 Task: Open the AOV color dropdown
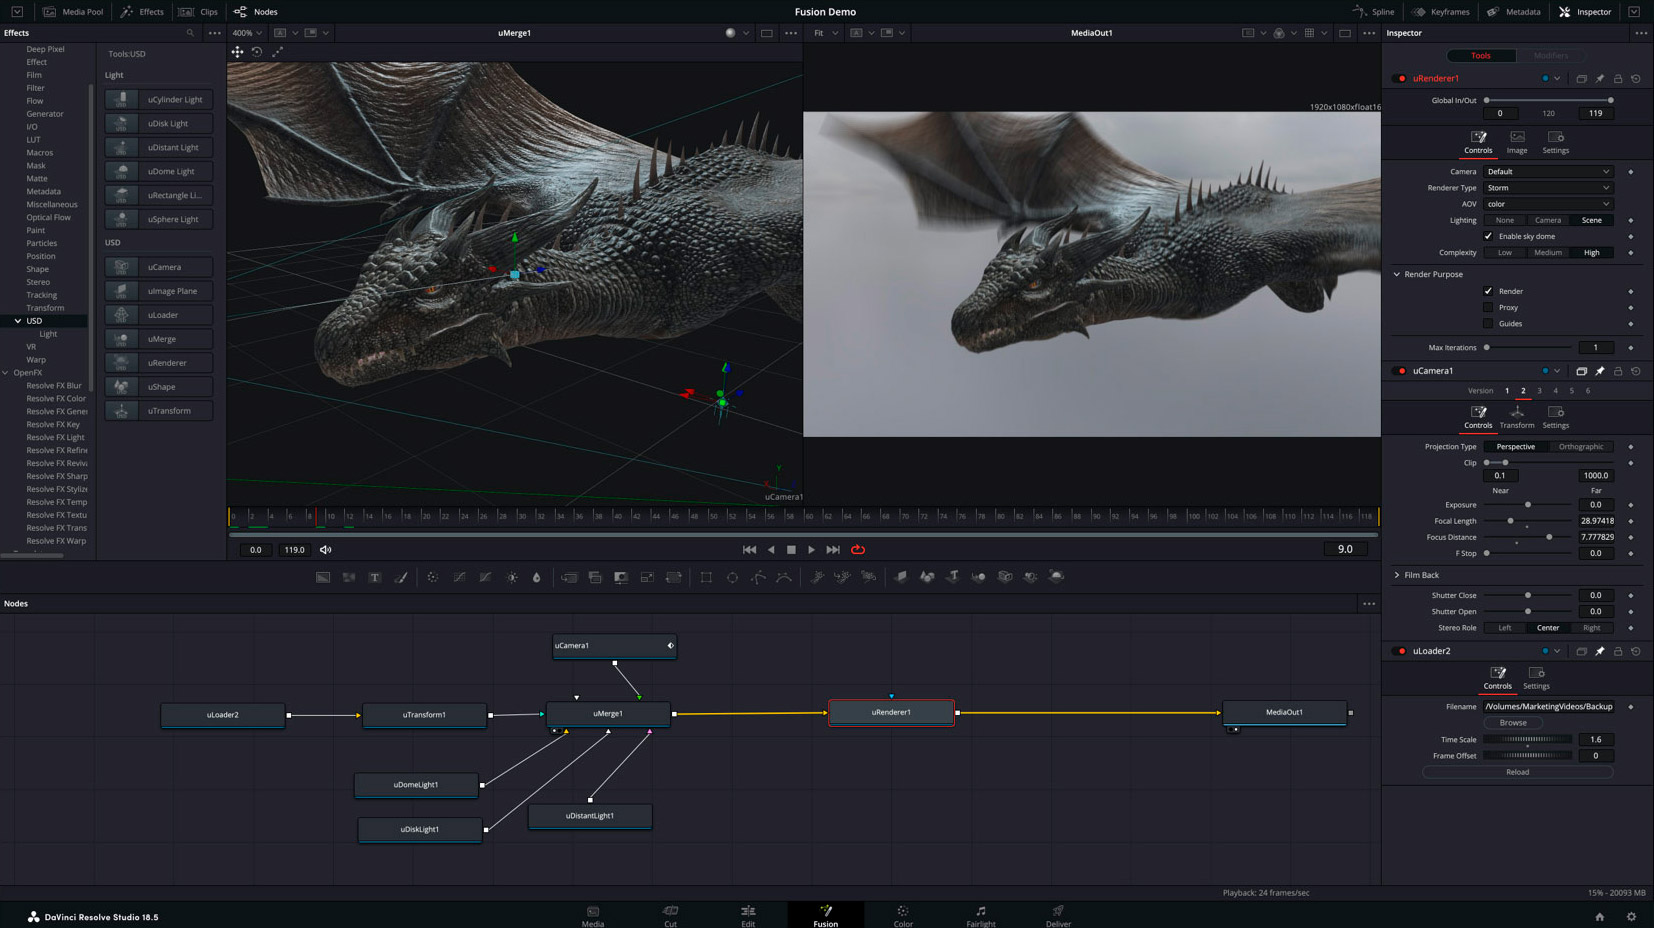tap(1547, 204)
